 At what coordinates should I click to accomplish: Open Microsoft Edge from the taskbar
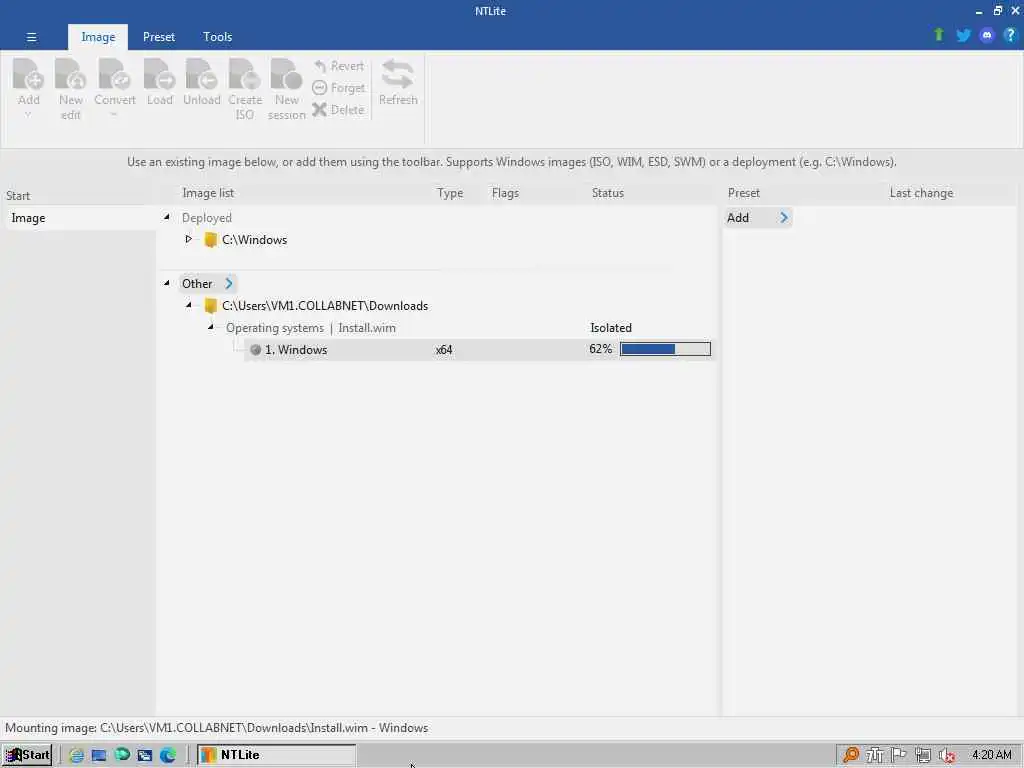click(x=168, y=755)
